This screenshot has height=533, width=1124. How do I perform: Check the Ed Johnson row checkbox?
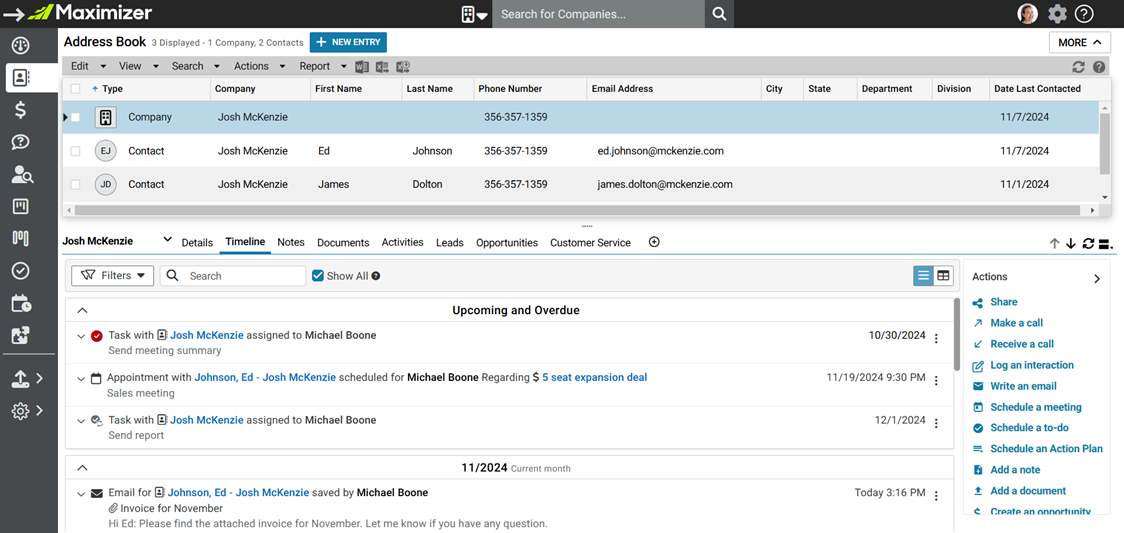75,150
